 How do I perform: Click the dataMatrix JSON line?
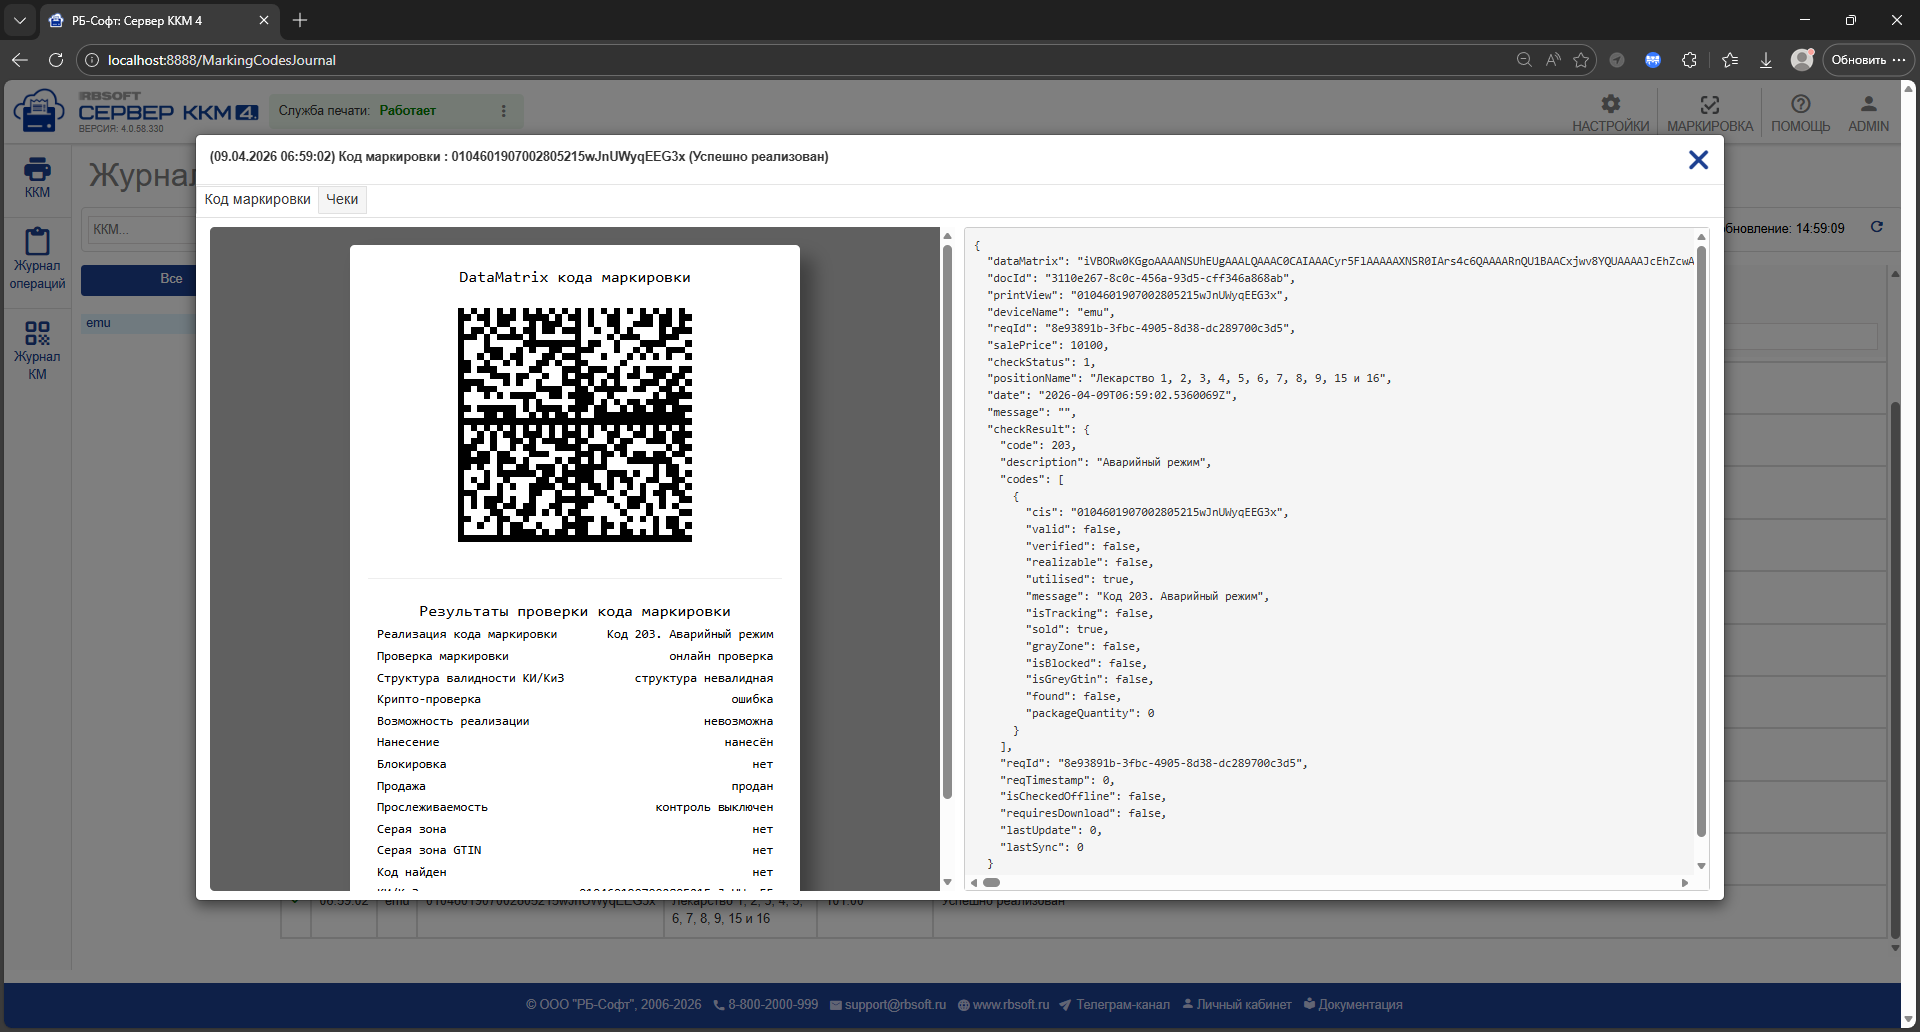(x=1340, y=261)
